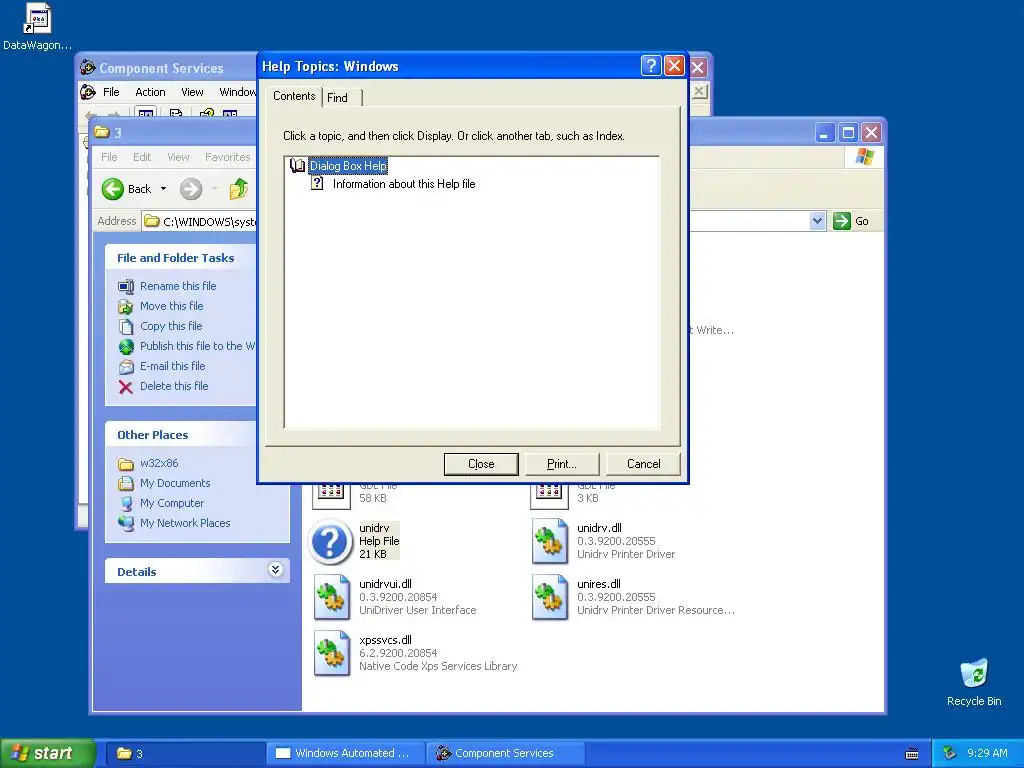
Task: Open the Favorites menu in Explorer window
Action: 228,157
